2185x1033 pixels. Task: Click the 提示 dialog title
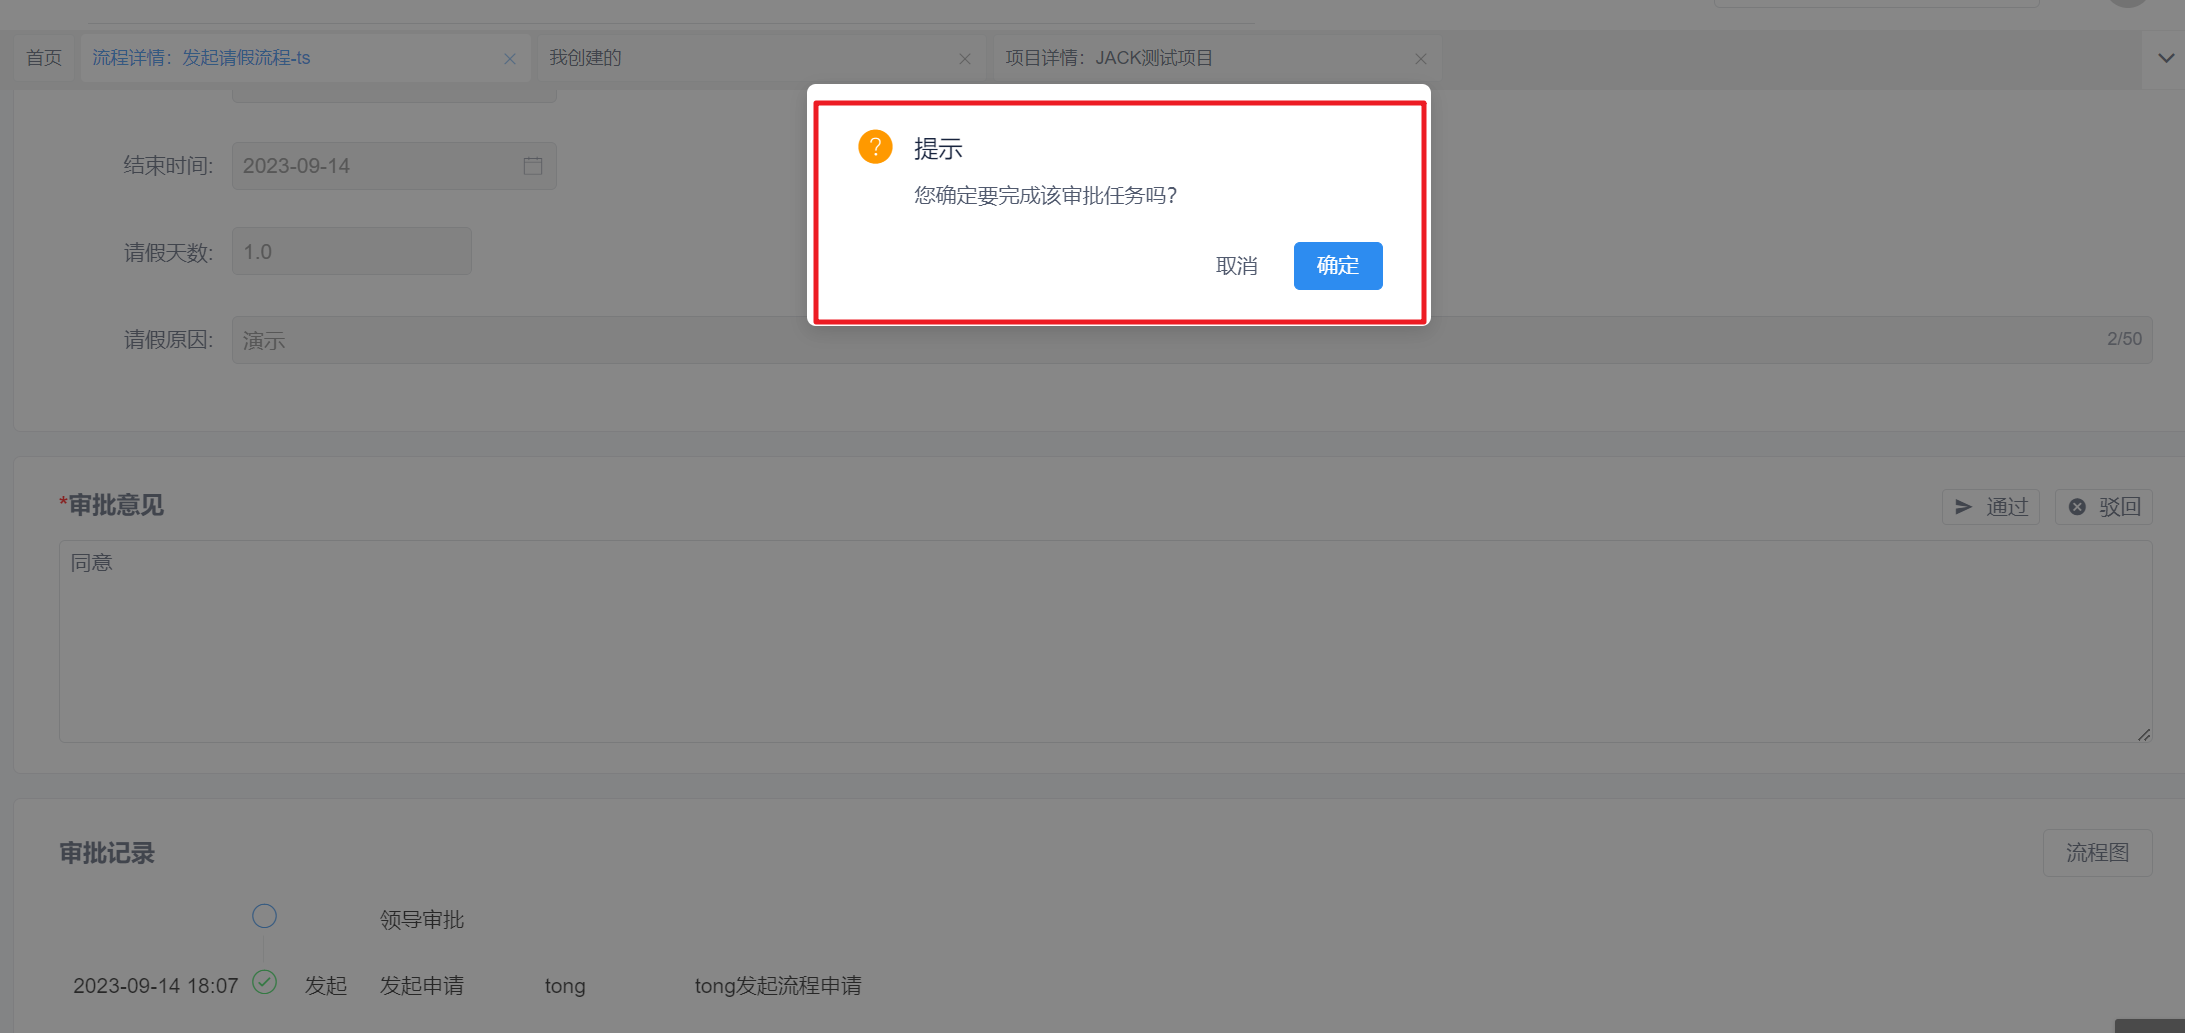coord(938,149)
